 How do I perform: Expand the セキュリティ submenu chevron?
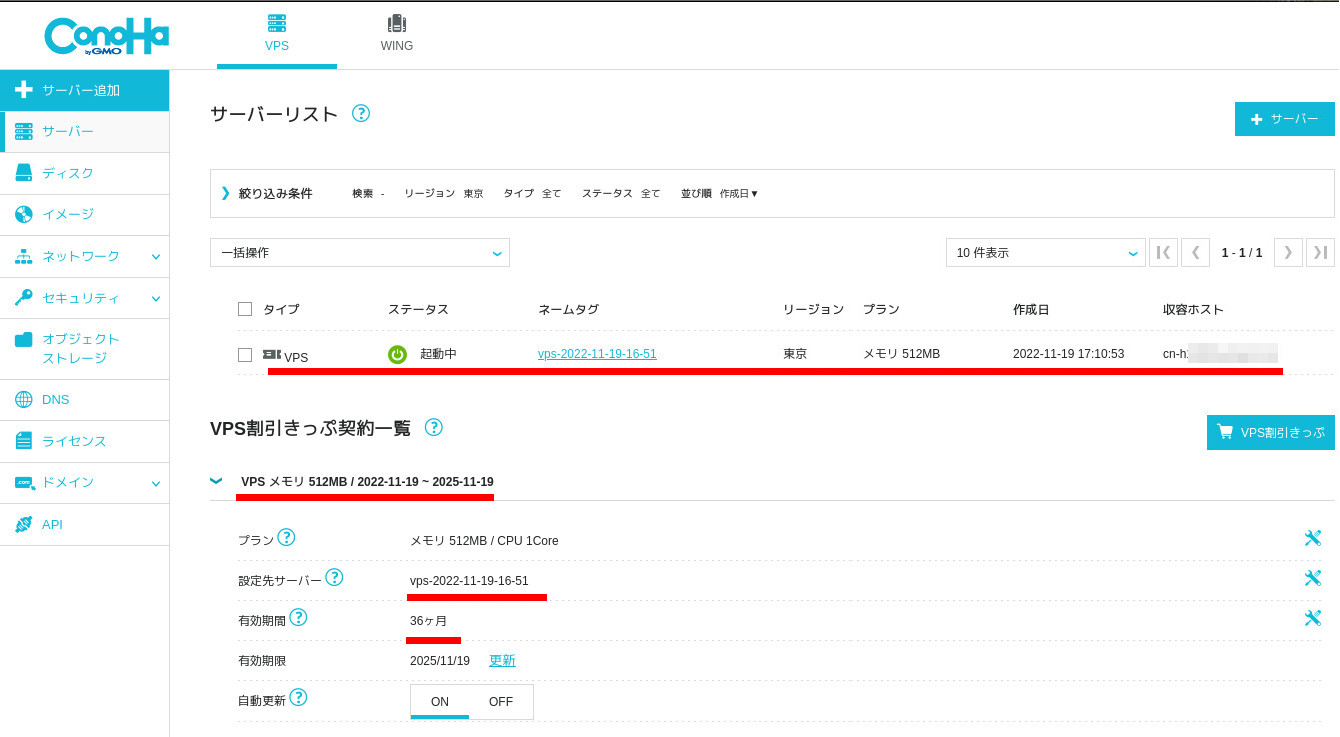[156, 298]
